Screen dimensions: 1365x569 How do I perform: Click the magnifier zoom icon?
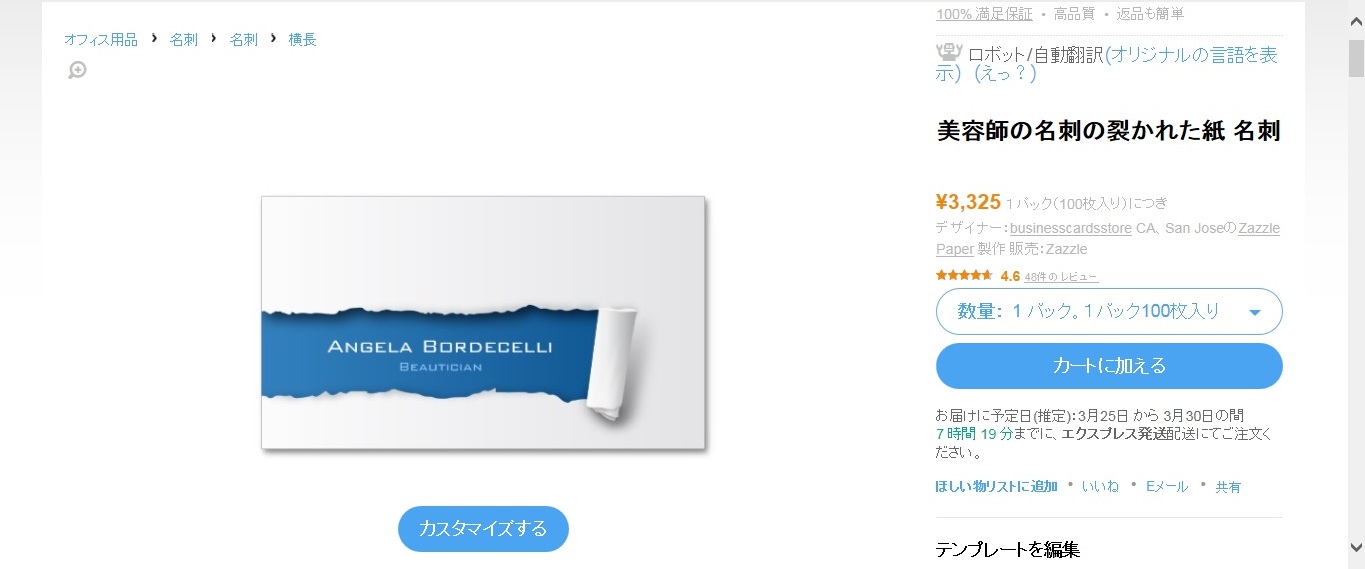[x=77, y=70]
